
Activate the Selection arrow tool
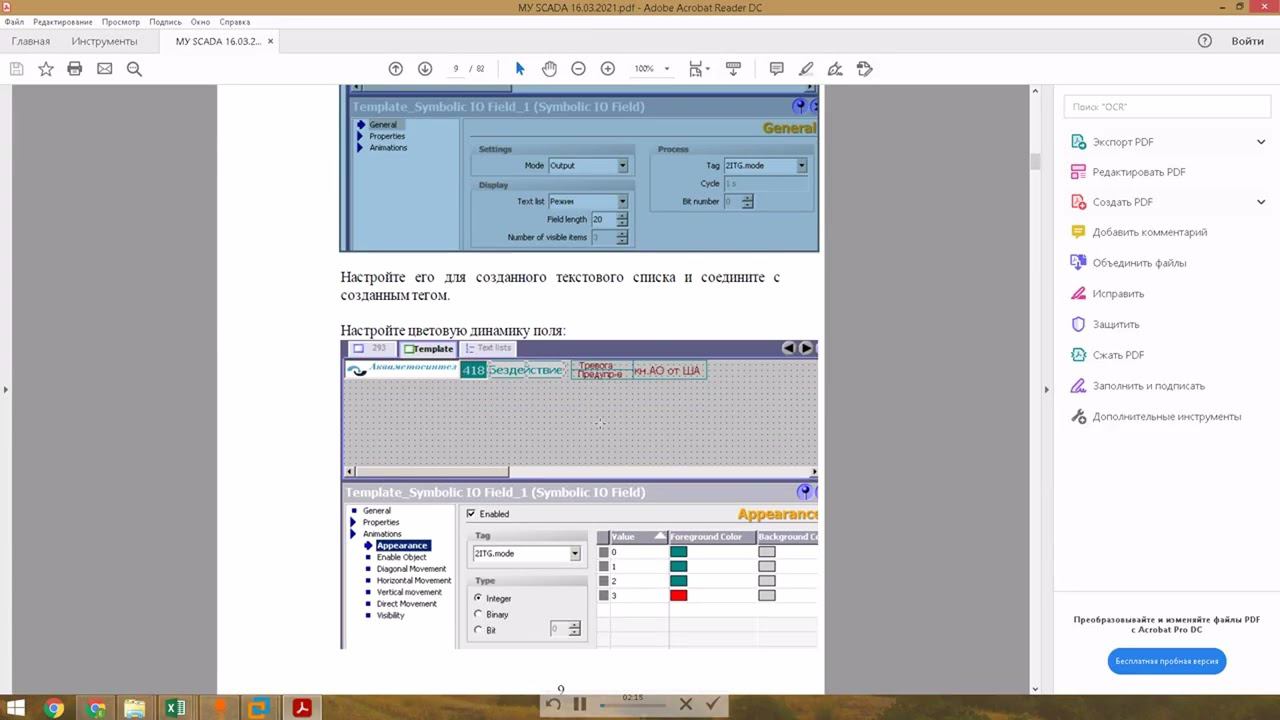tap(520, 69)
